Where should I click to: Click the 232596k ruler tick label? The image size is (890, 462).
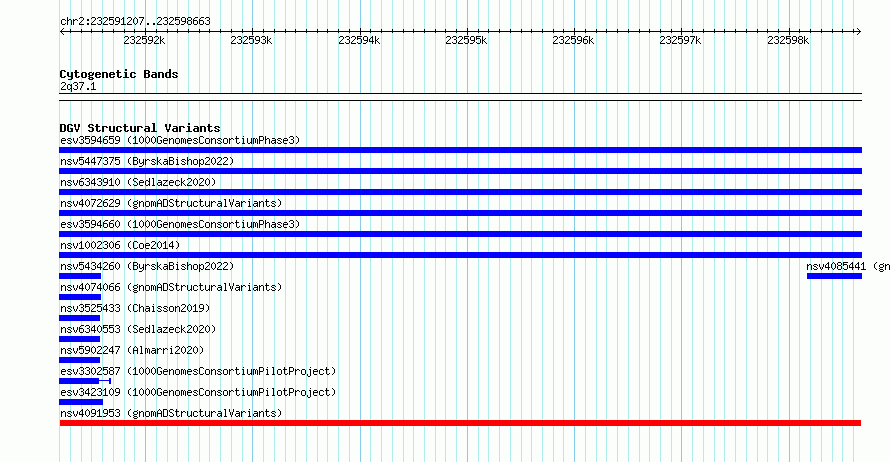573,40
